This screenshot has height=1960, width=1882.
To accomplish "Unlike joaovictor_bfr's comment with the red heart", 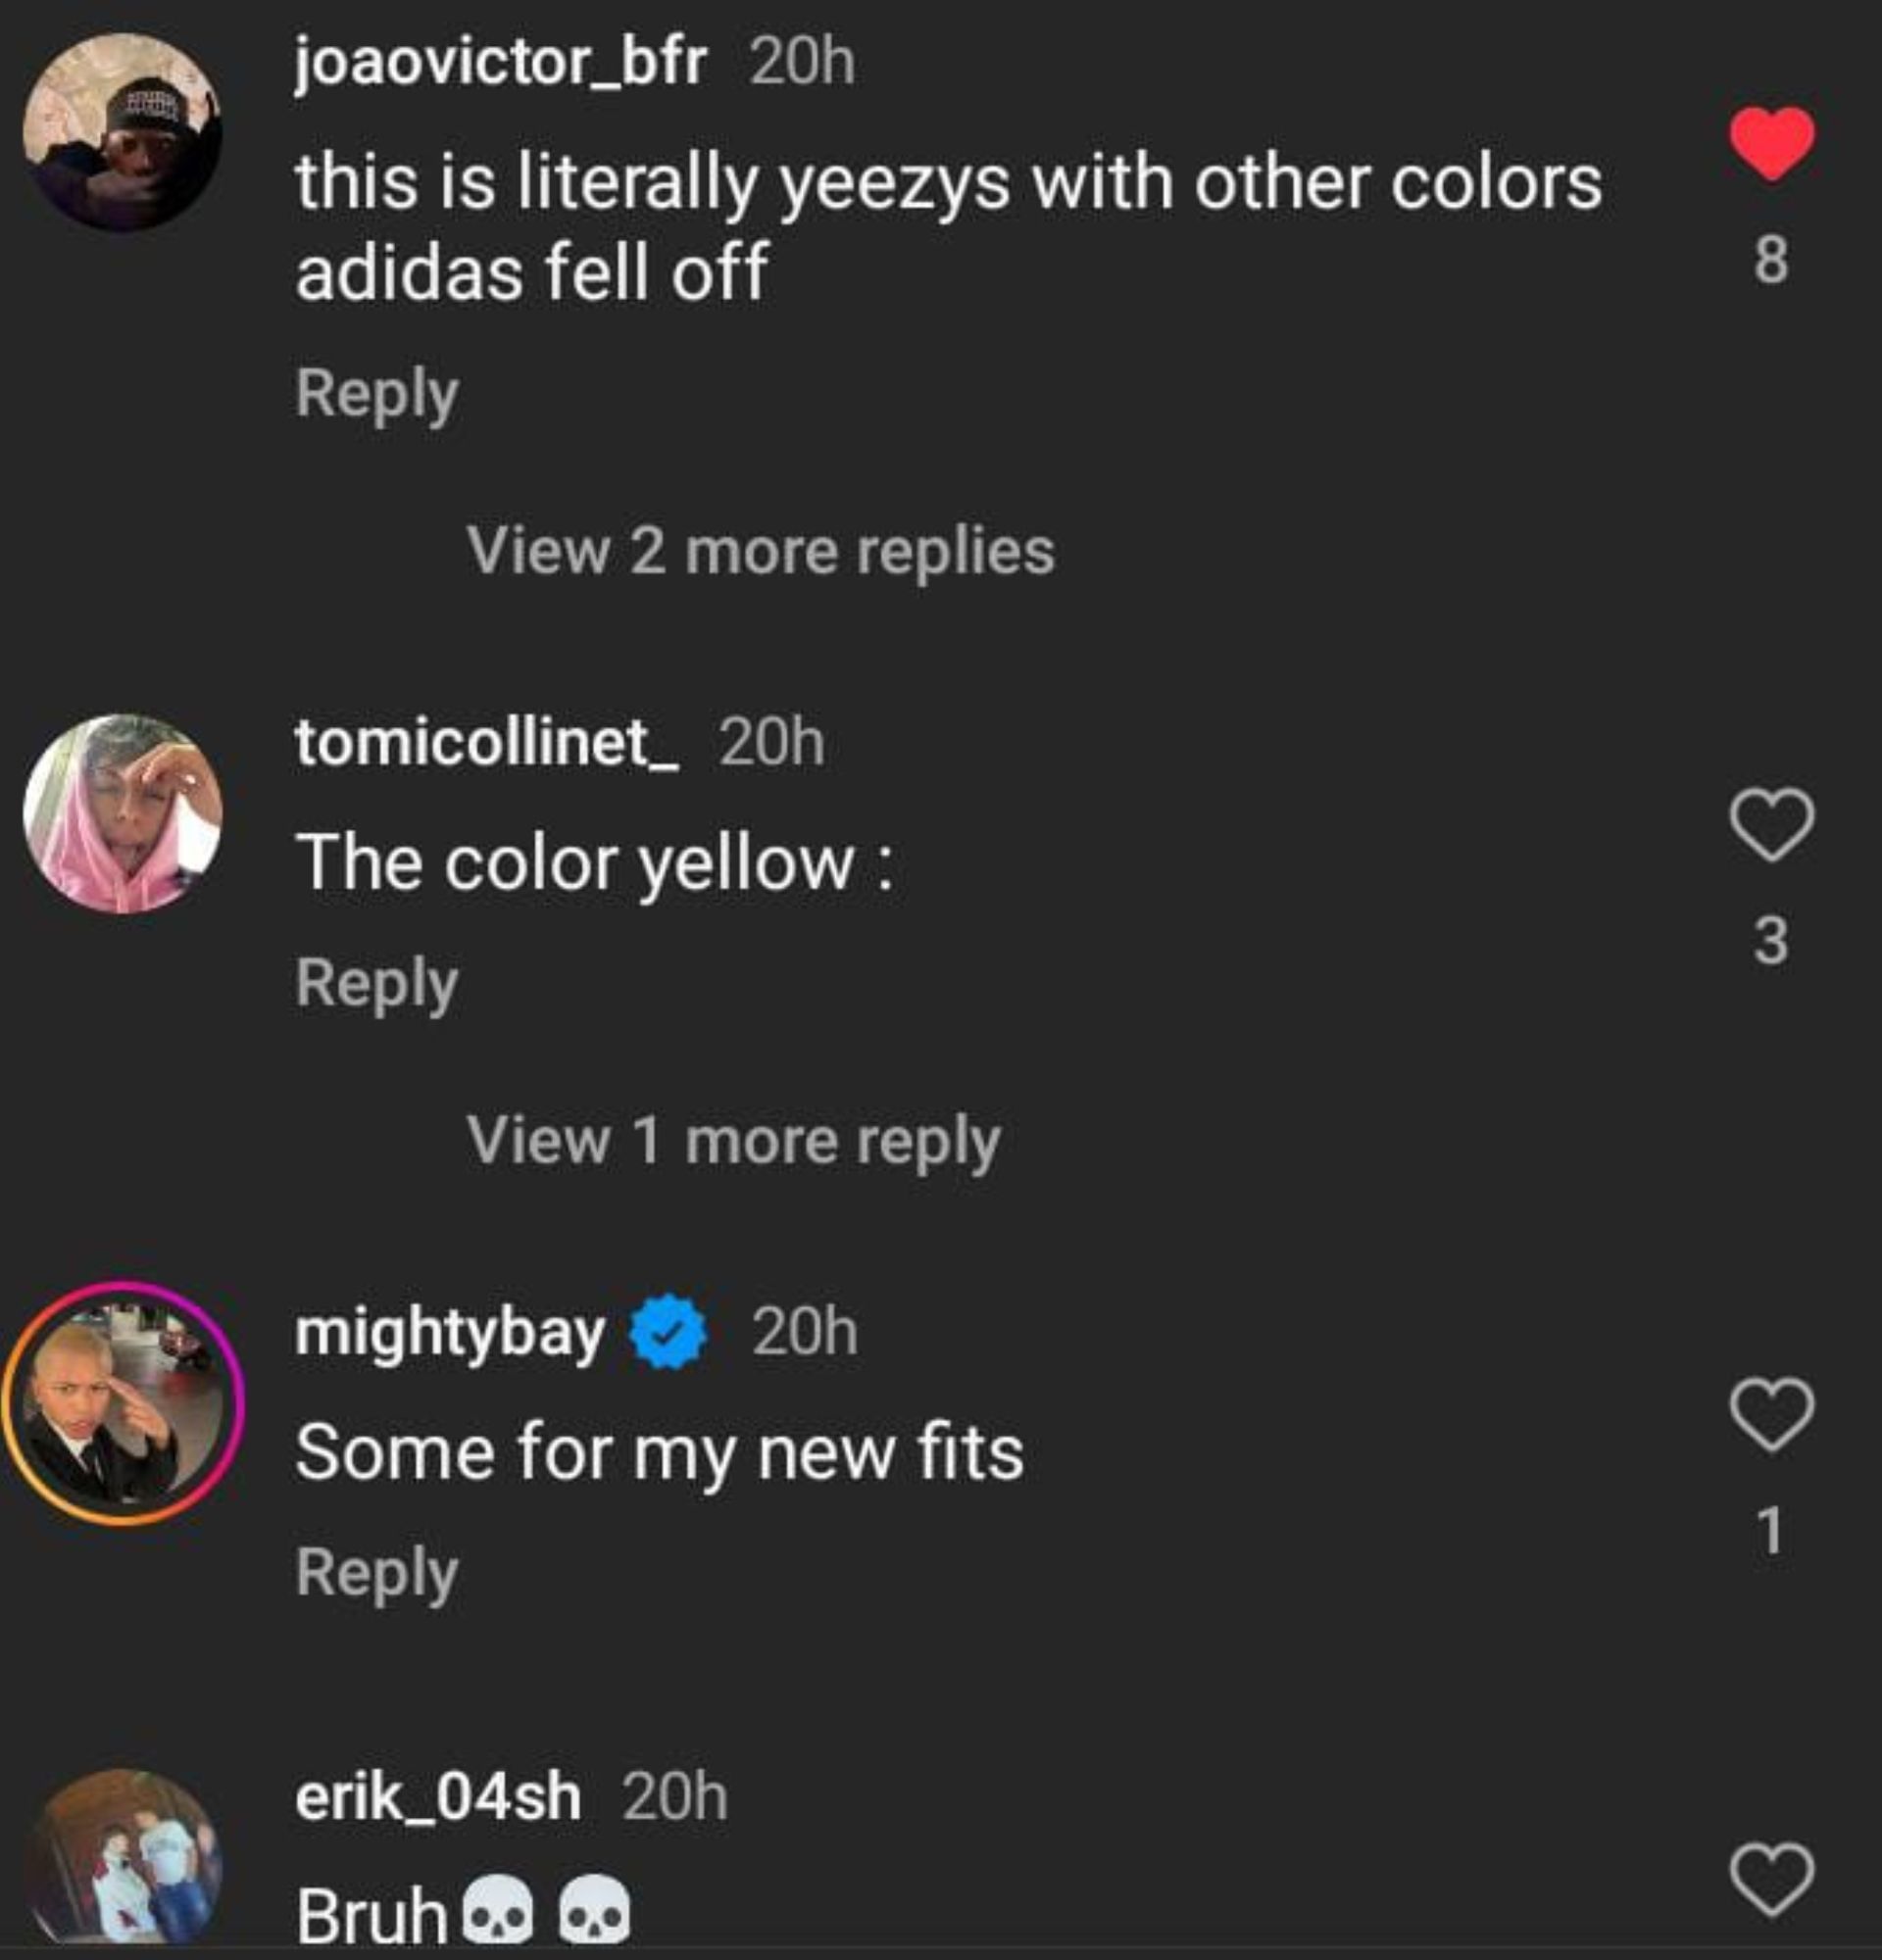I will click(x=1771, y=144).
